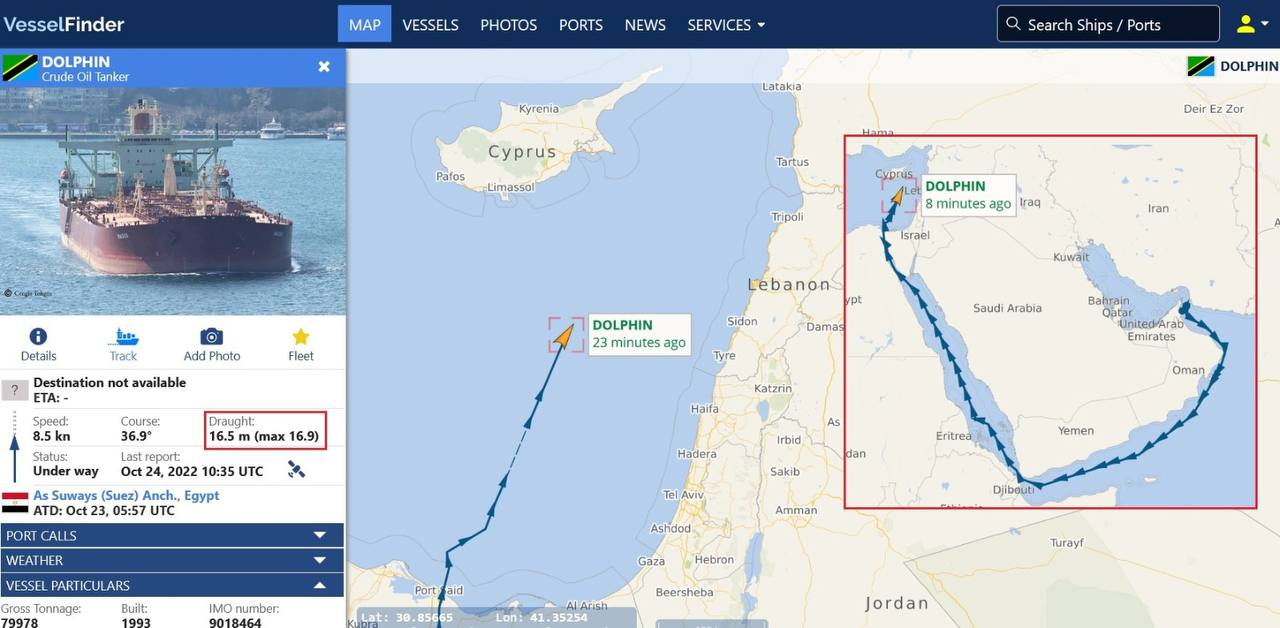
Task: Open As Suways (Suez) Anch., Egypt link
Action: [x=126, y=495]
